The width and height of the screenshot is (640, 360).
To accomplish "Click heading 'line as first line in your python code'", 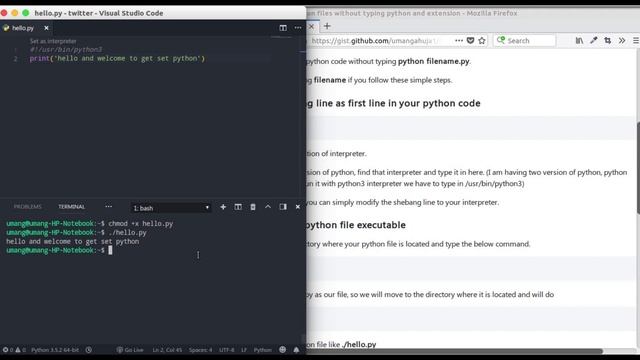I will [398, 103].
